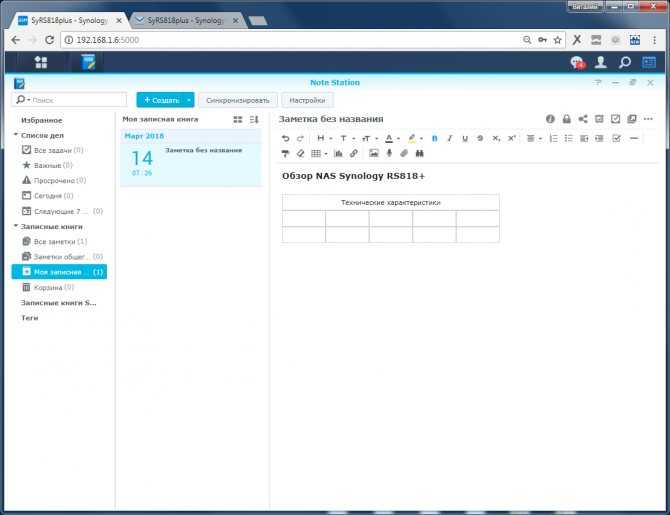
Task: Open the search options dropdown by the magnifier
Action: [x=21, y=100]
